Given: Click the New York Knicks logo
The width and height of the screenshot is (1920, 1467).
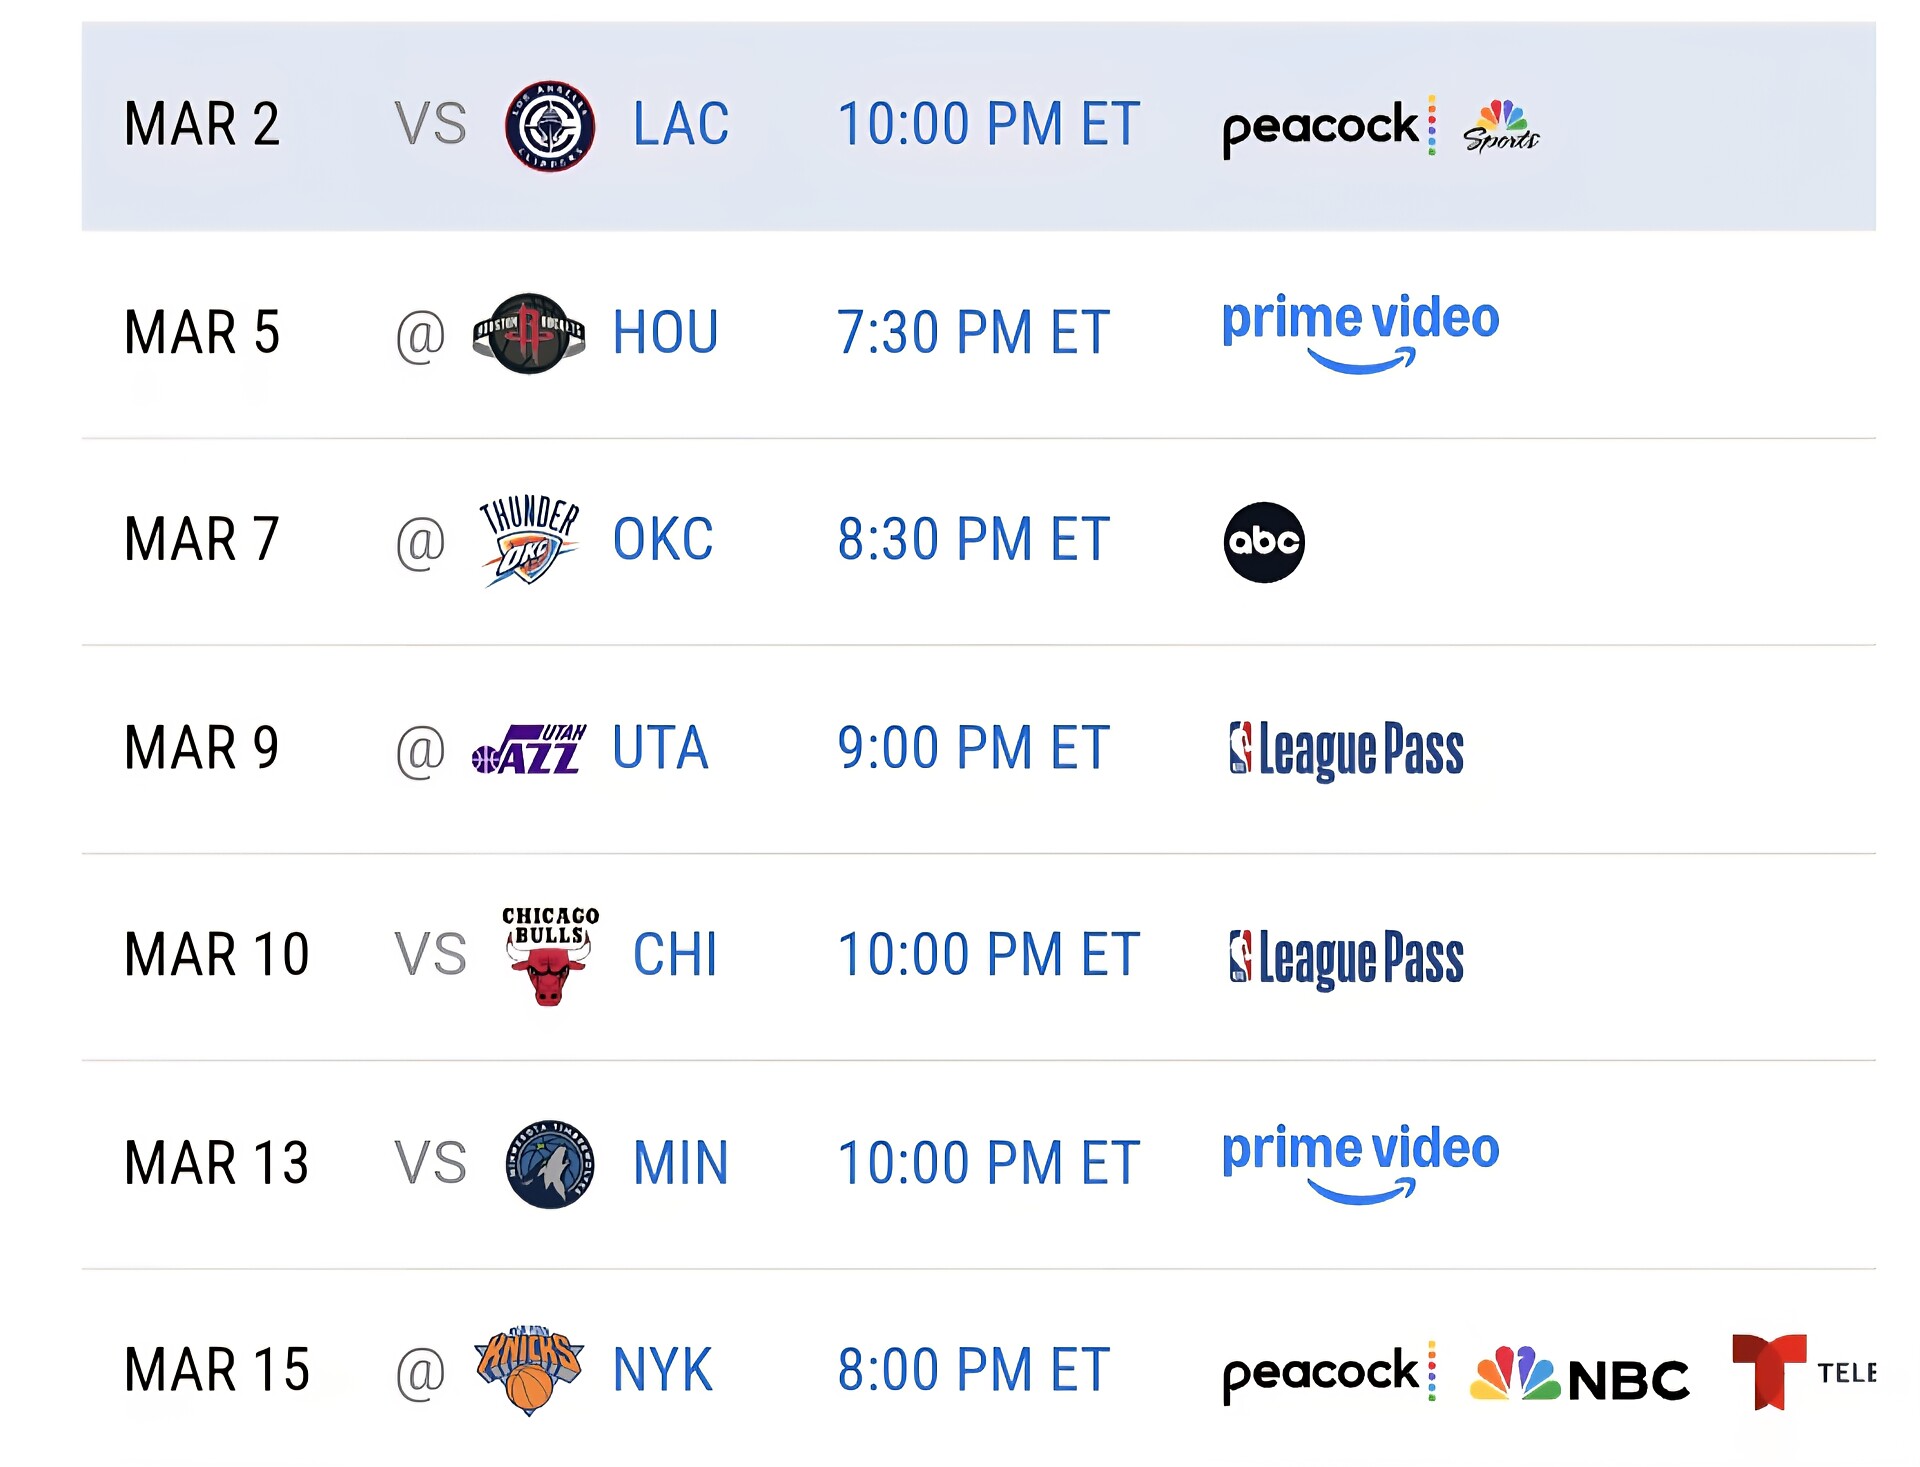Looking at the screenshot, I should click(529, 1370).
